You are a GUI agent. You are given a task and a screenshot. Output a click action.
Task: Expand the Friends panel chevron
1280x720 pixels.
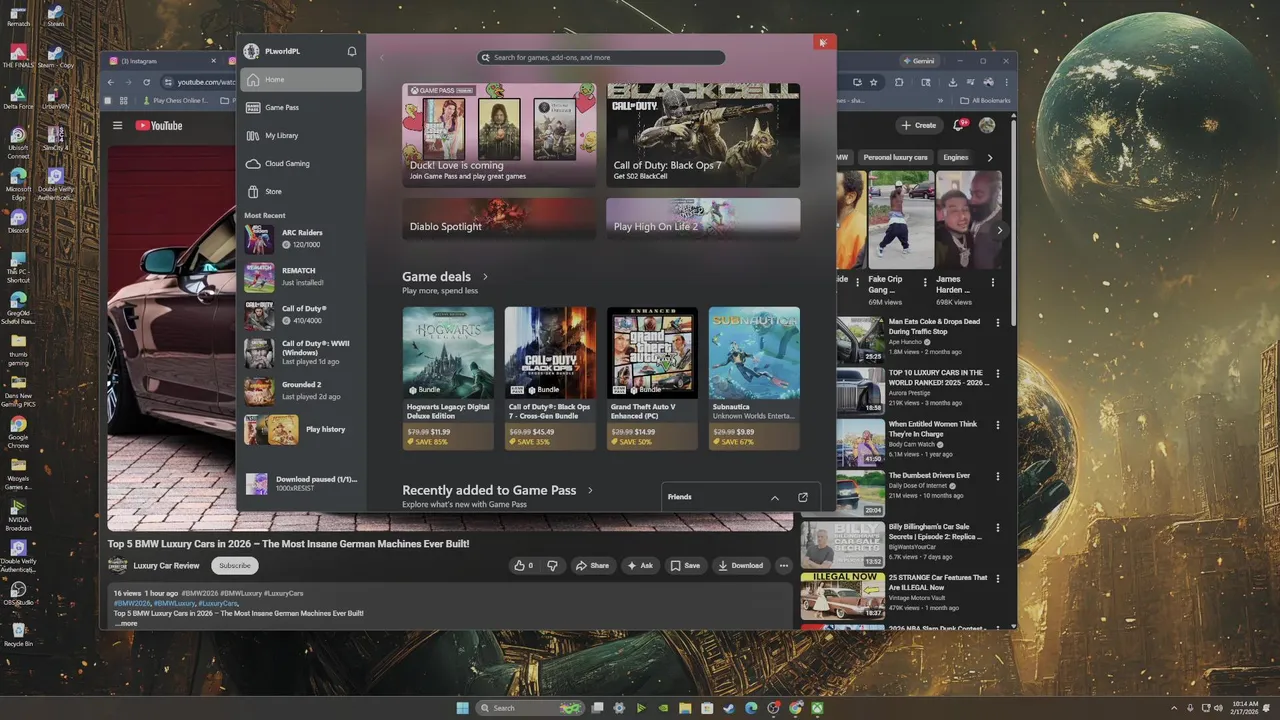(x=775, y=497)
